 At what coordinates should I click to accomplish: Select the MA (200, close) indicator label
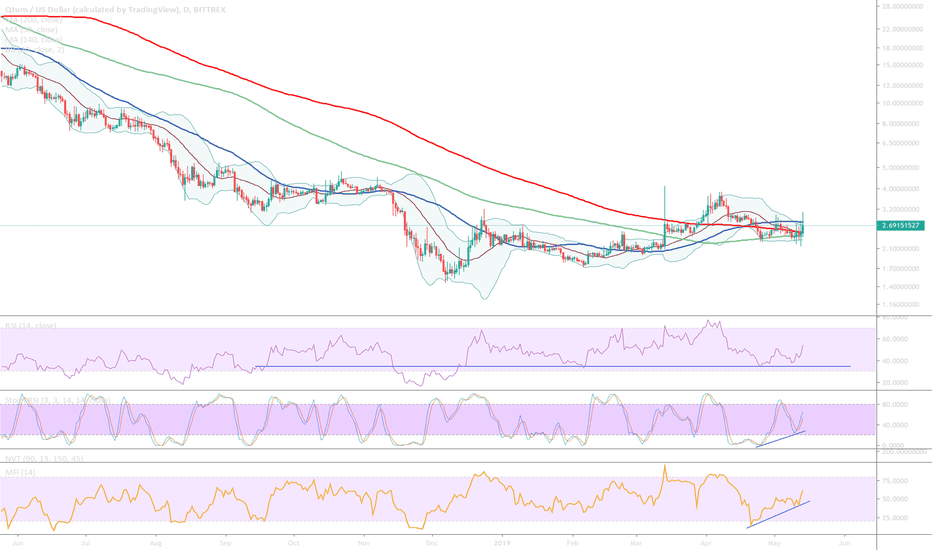click(33, 20)
